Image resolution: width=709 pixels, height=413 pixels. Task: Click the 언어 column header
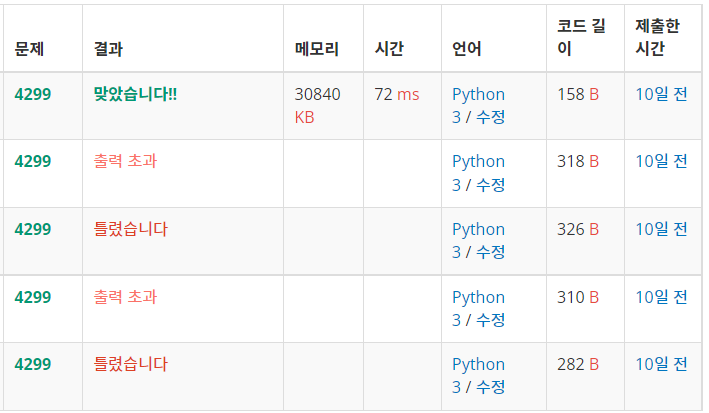[467, 48]
